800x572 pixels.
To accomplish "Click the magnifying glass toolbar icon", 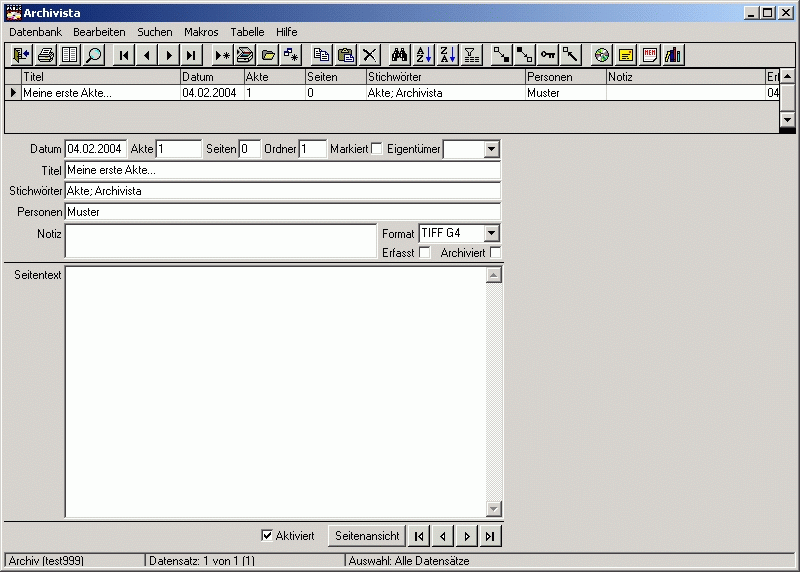I will pos(93,55).
